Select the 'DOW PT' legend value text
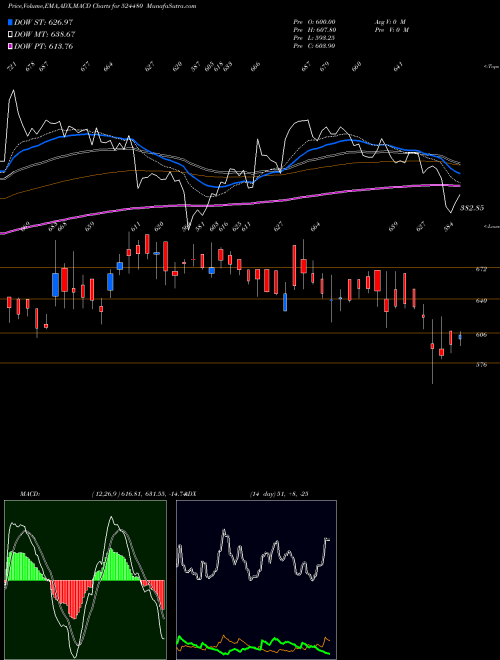 (x=44, y=46)
